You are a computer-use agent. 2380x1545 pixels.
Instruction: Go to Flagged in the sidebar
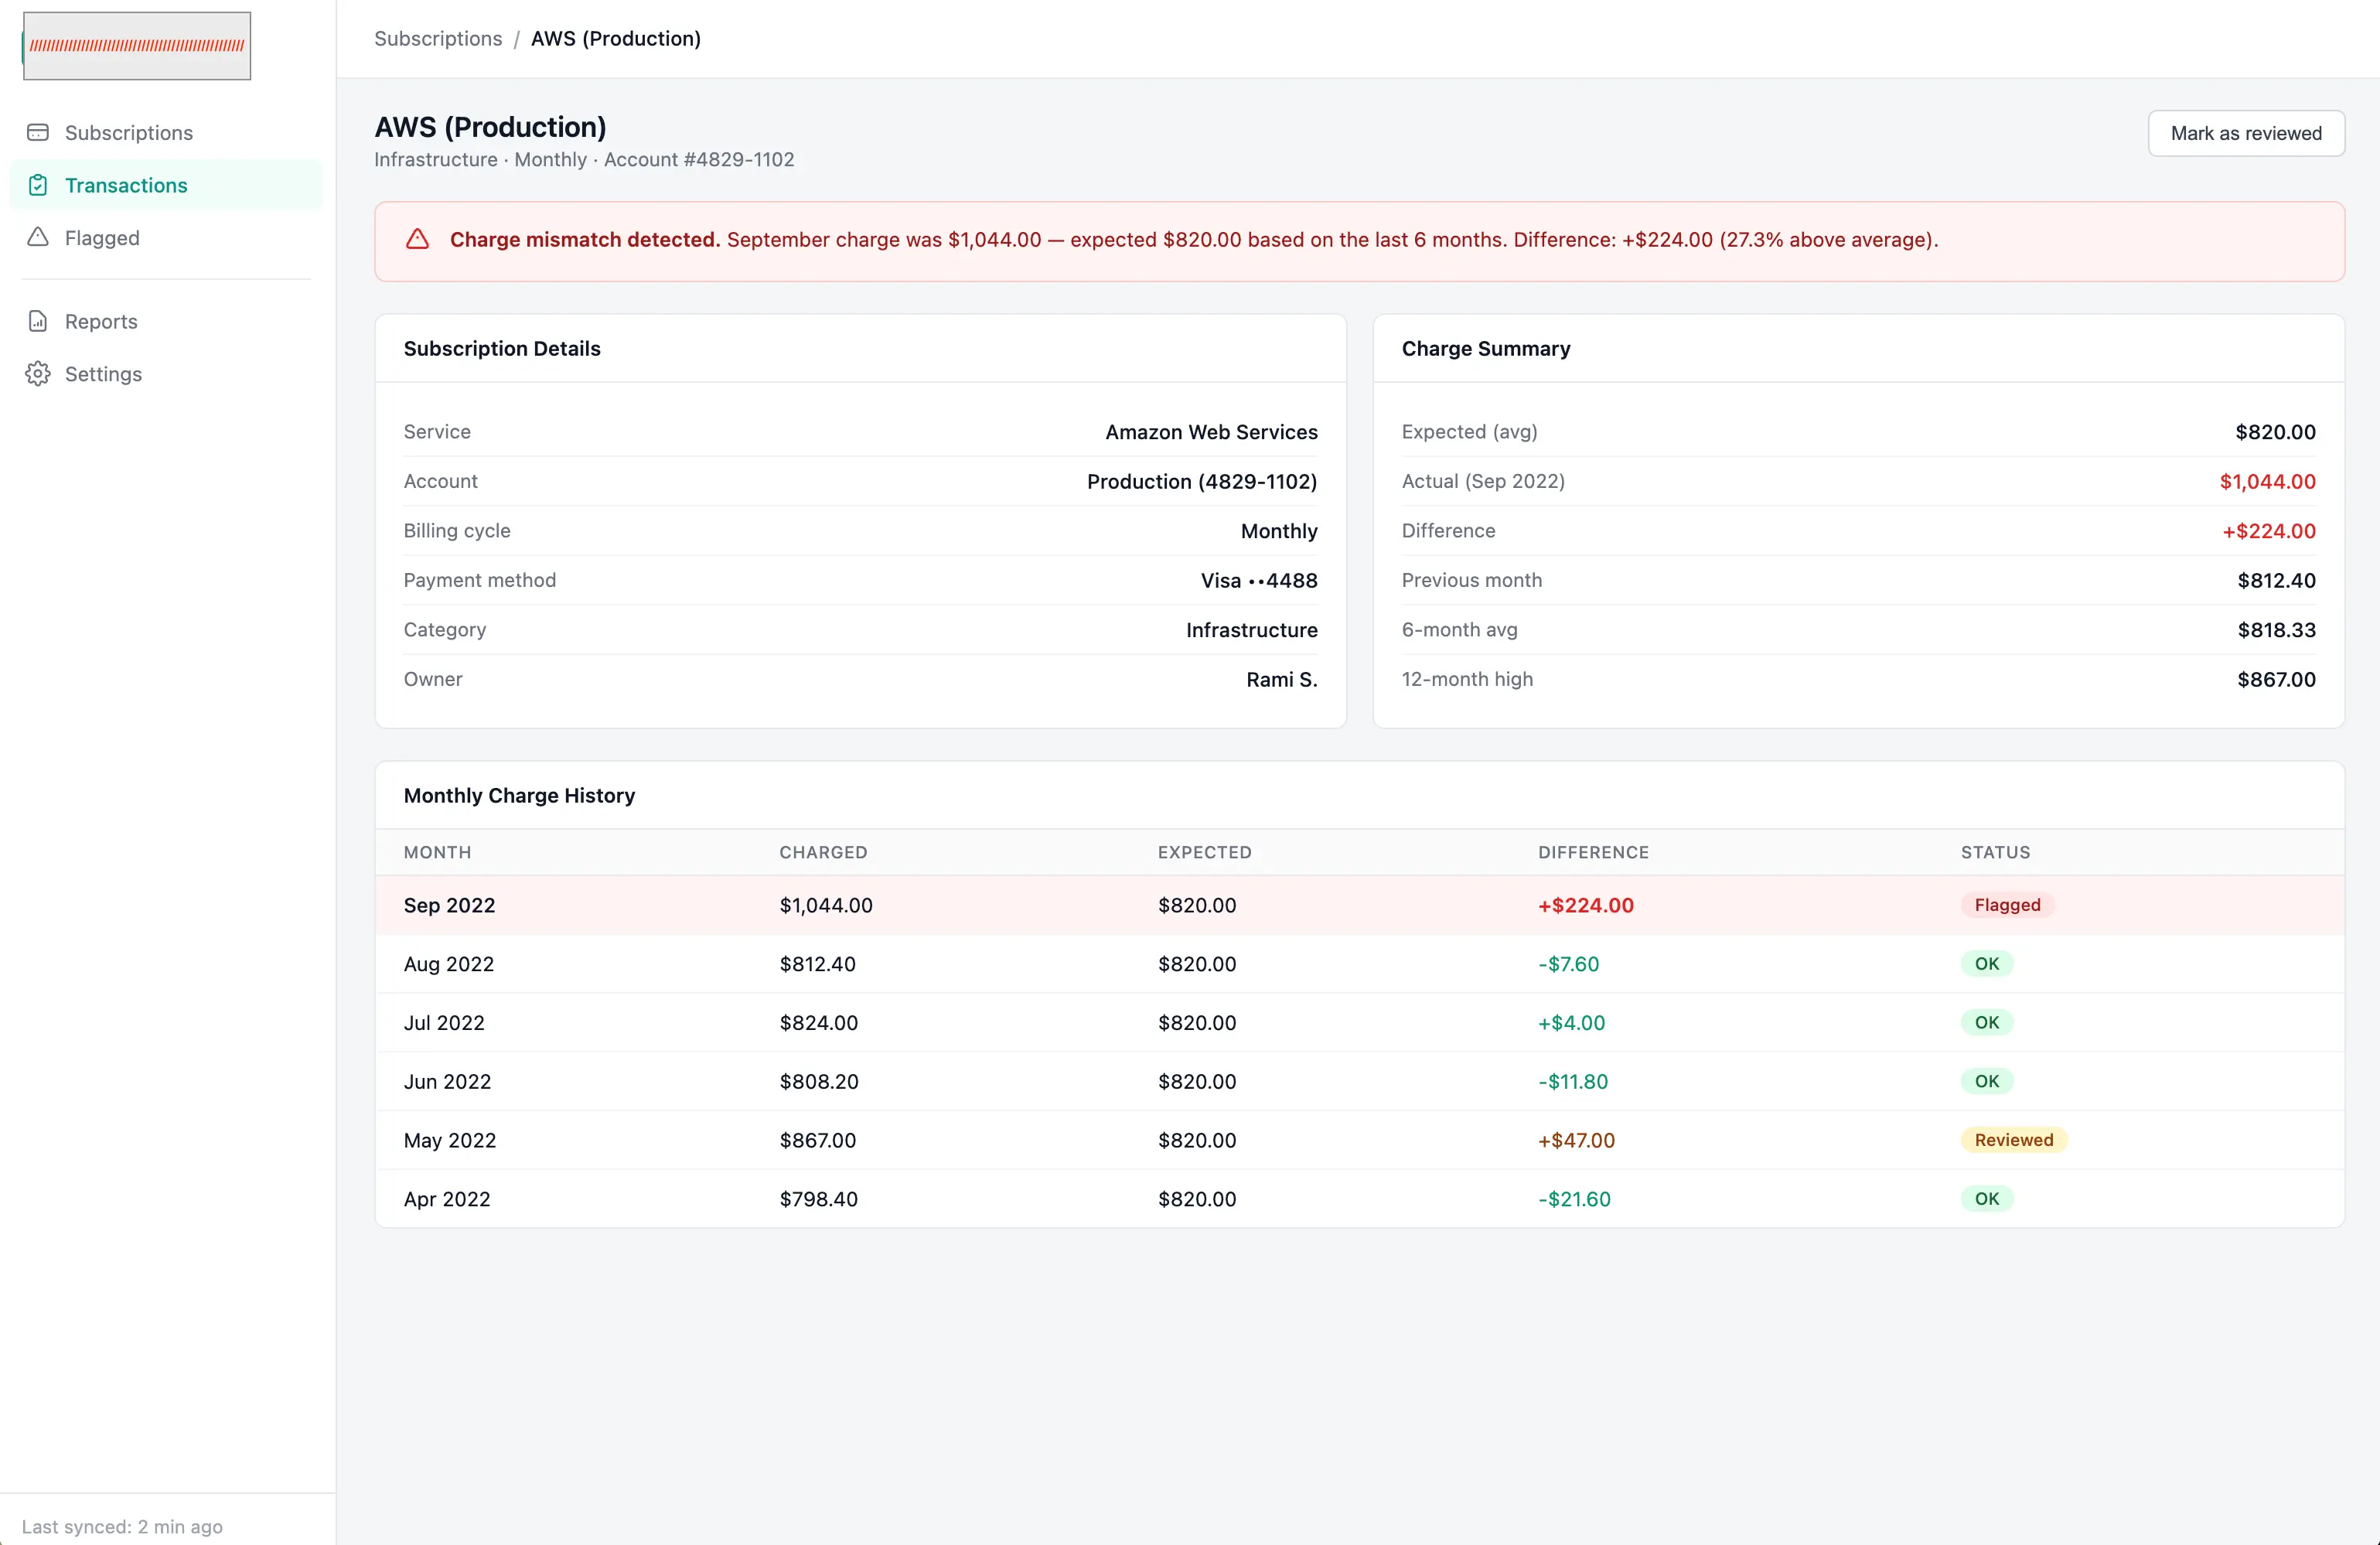(x=166, y=238)
